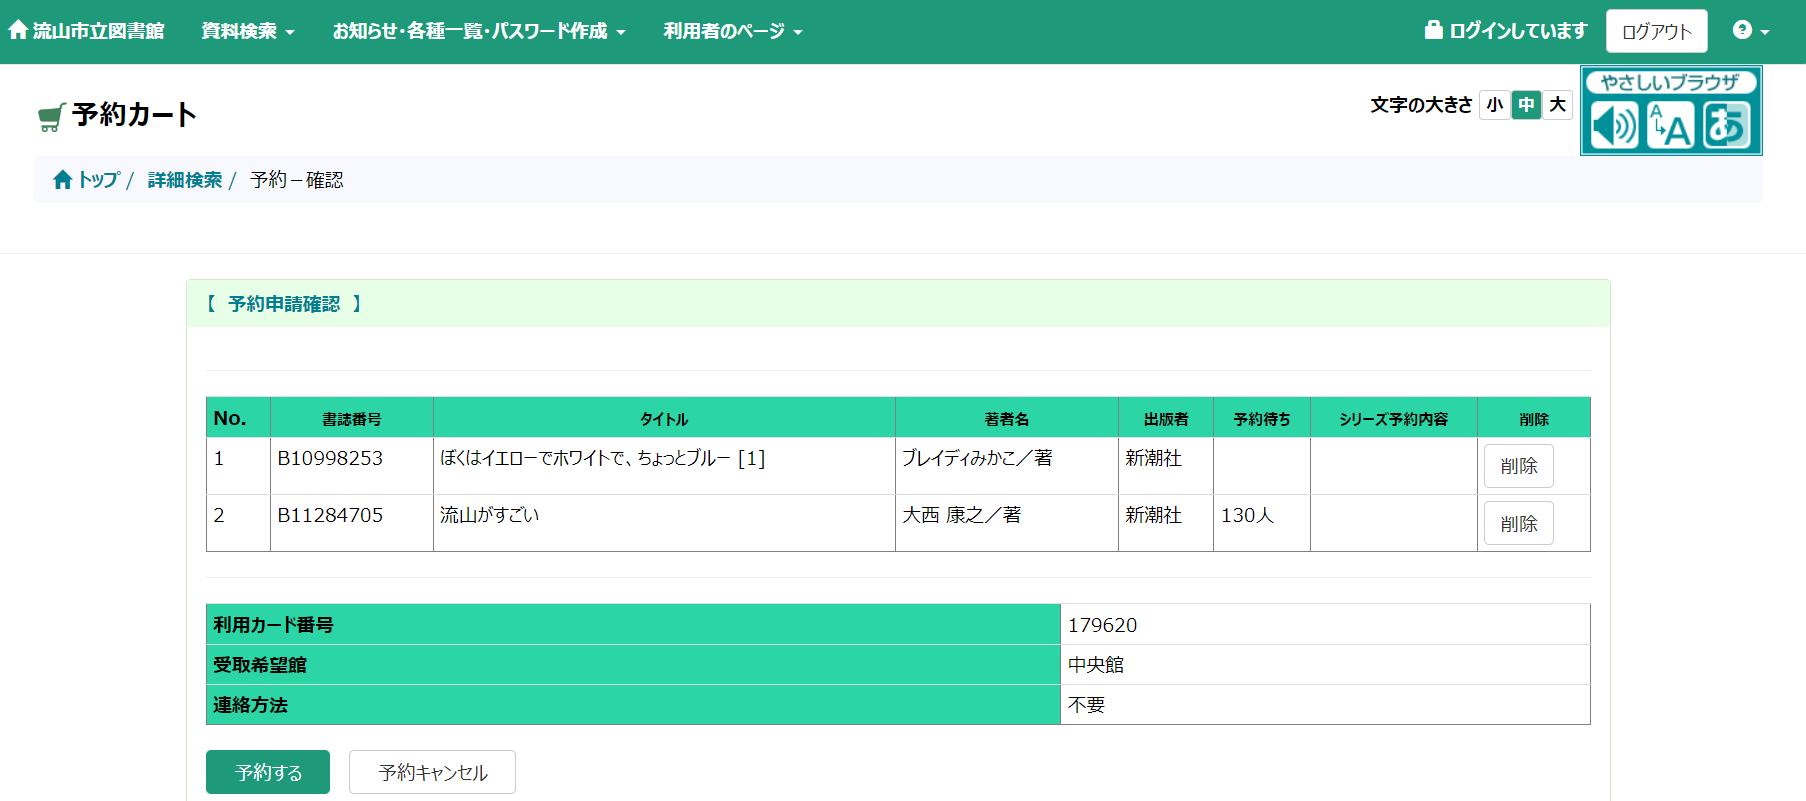Image resolution: width=1806 pixels, height=801 pixels.
Task: Click the 予約申請確認 heading
Action: [284, 304]
